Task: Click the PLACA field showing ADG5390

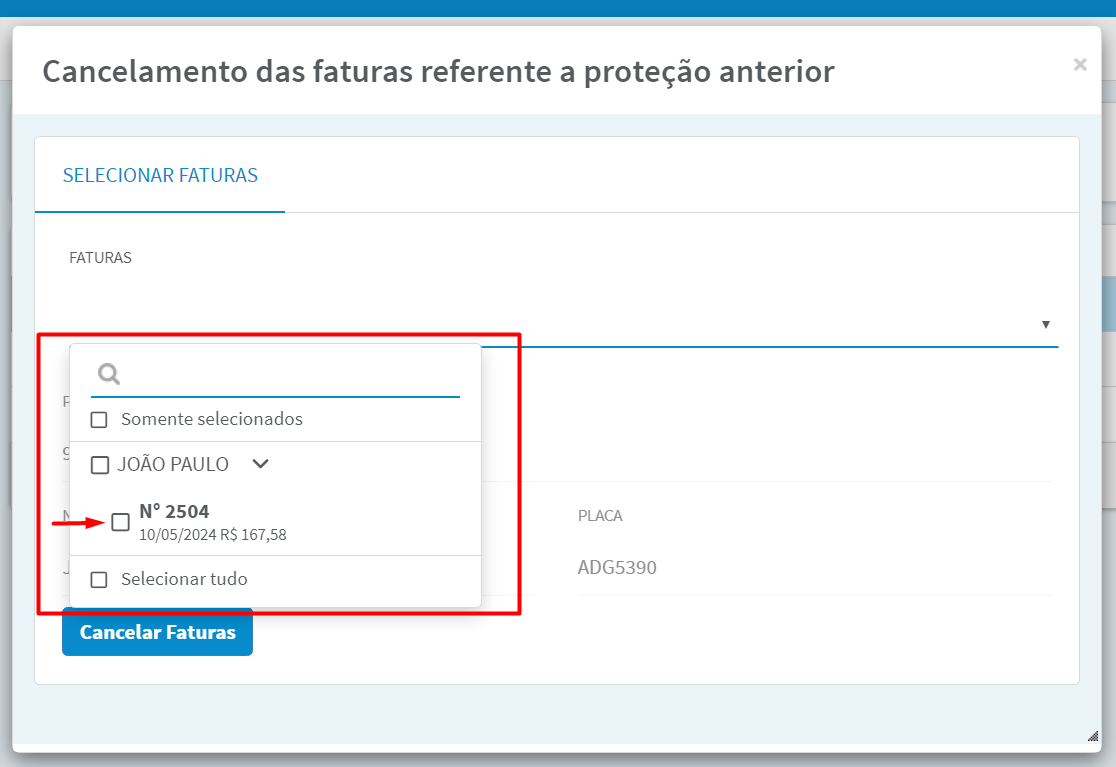Action: point(814,567)
